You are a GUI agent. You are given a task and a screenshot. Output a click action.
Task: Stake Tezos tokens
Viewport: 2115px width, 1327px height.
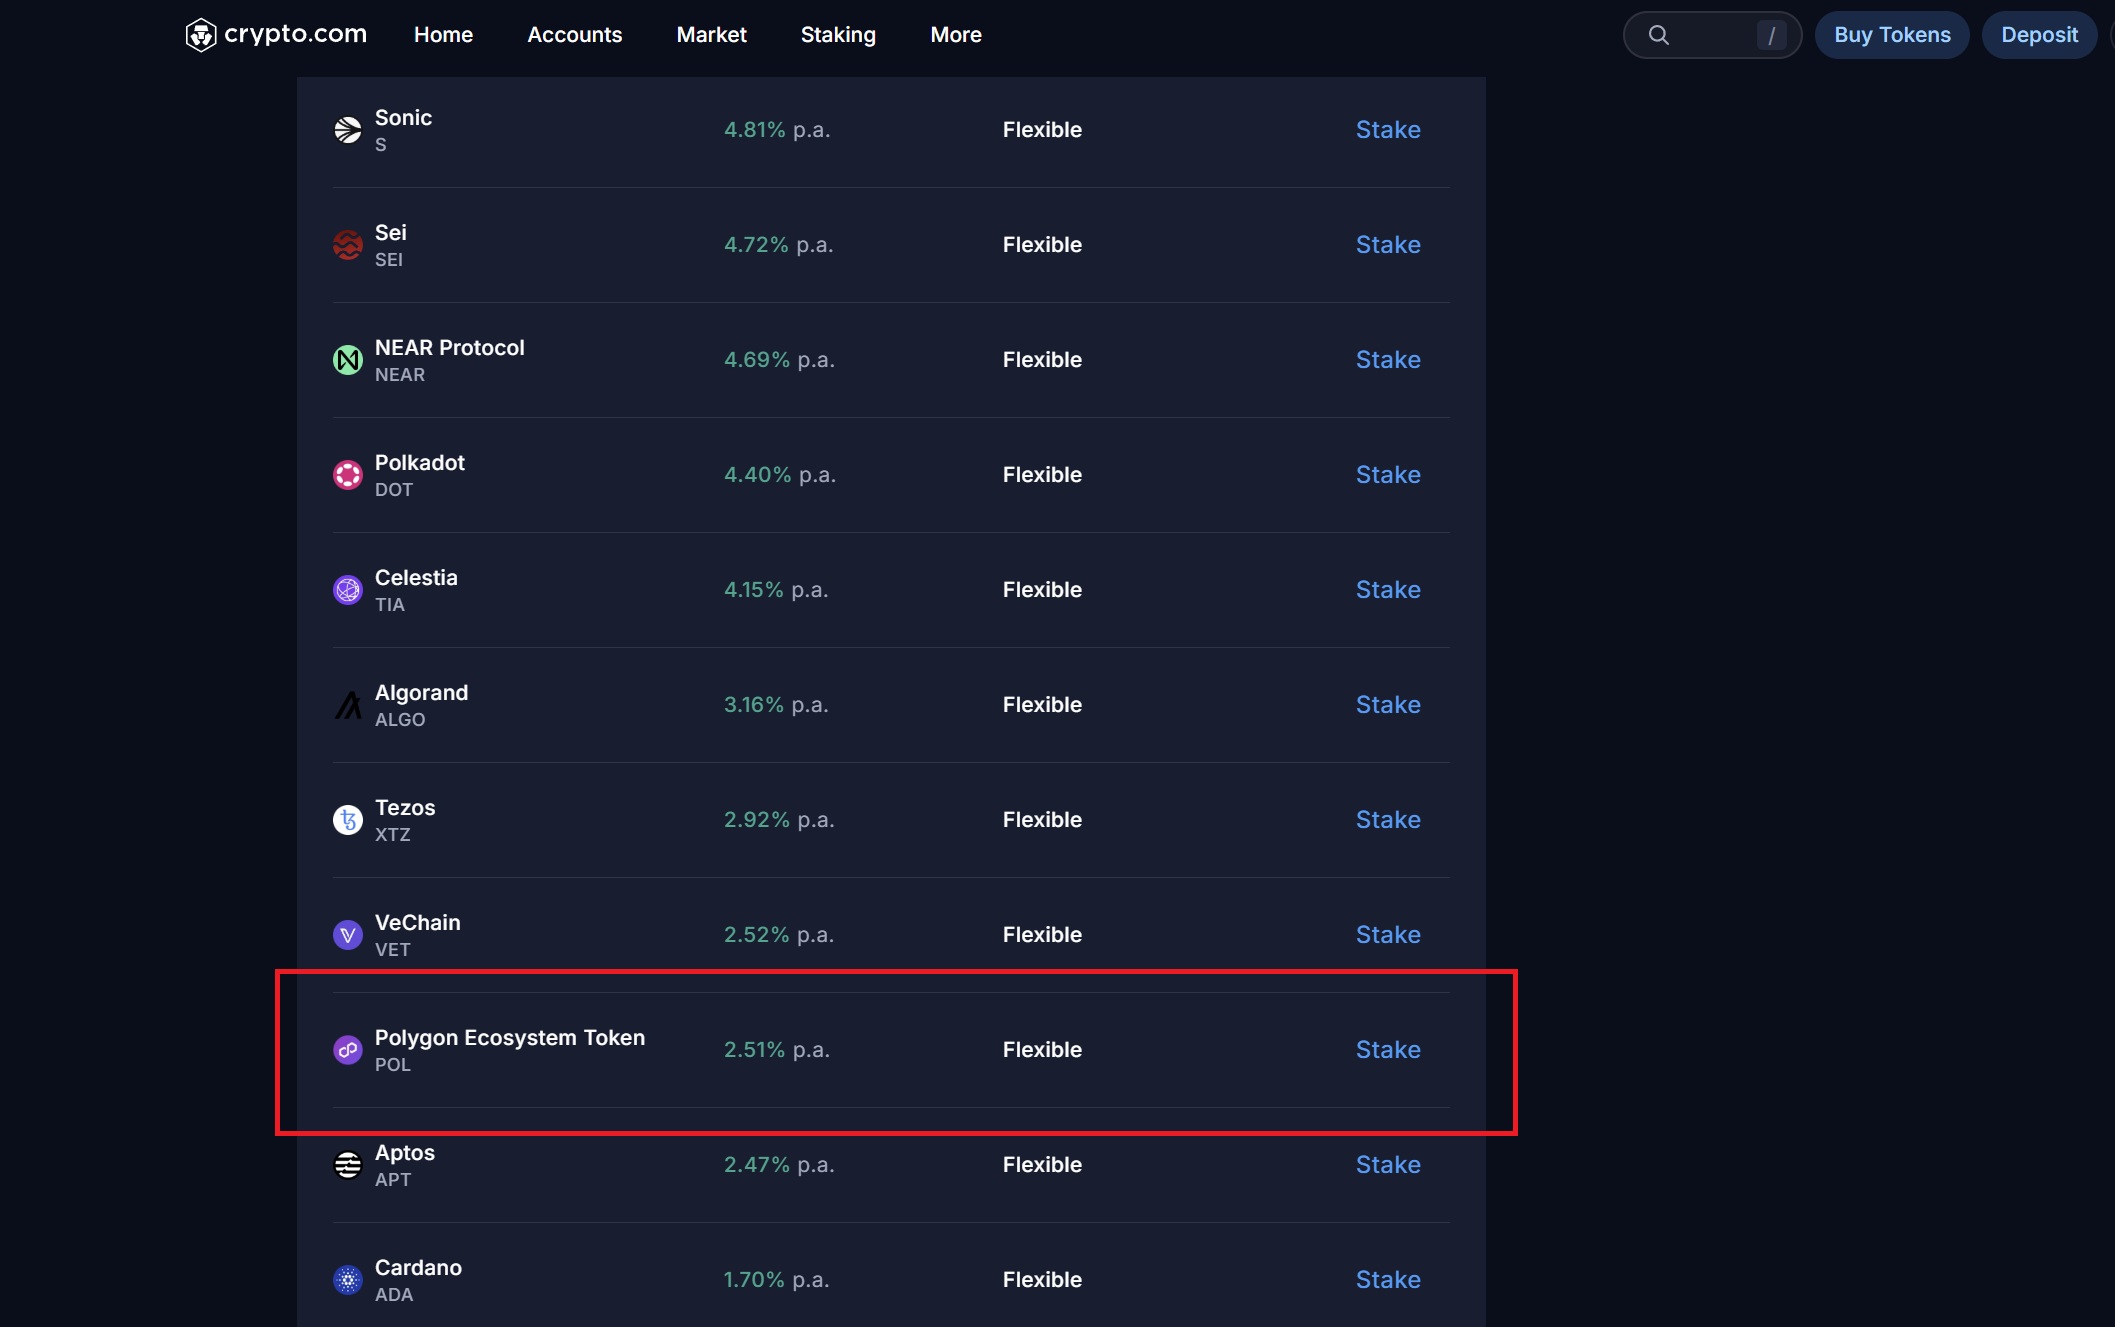point(1388,820)
